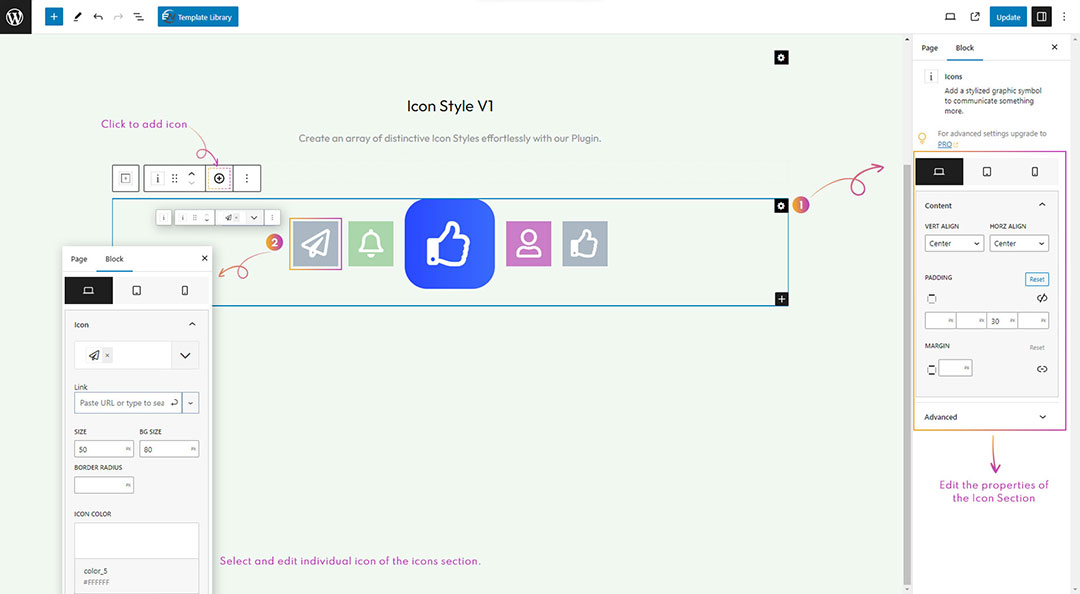The image size is (1080, 594).
Task: Click the Undo arrow in top toolbar
Action: click(x=98, y=17)
